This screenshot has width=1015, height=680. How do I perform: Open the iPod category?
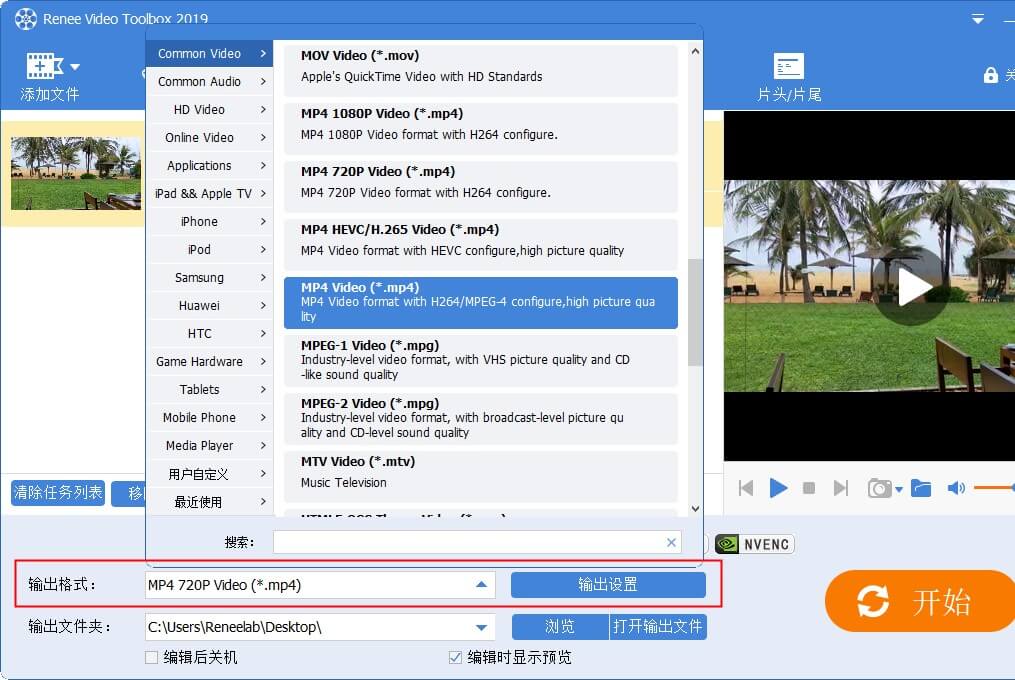click(x=210, y=249)
